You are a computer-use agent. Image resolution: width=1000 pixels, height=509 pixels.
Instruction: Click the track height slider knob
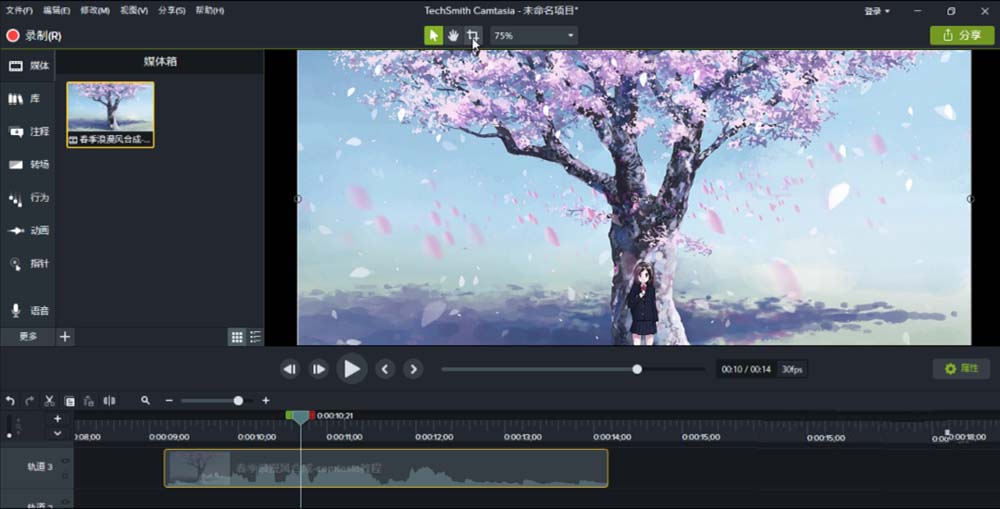pyautogui.click(x=9, y=436)
